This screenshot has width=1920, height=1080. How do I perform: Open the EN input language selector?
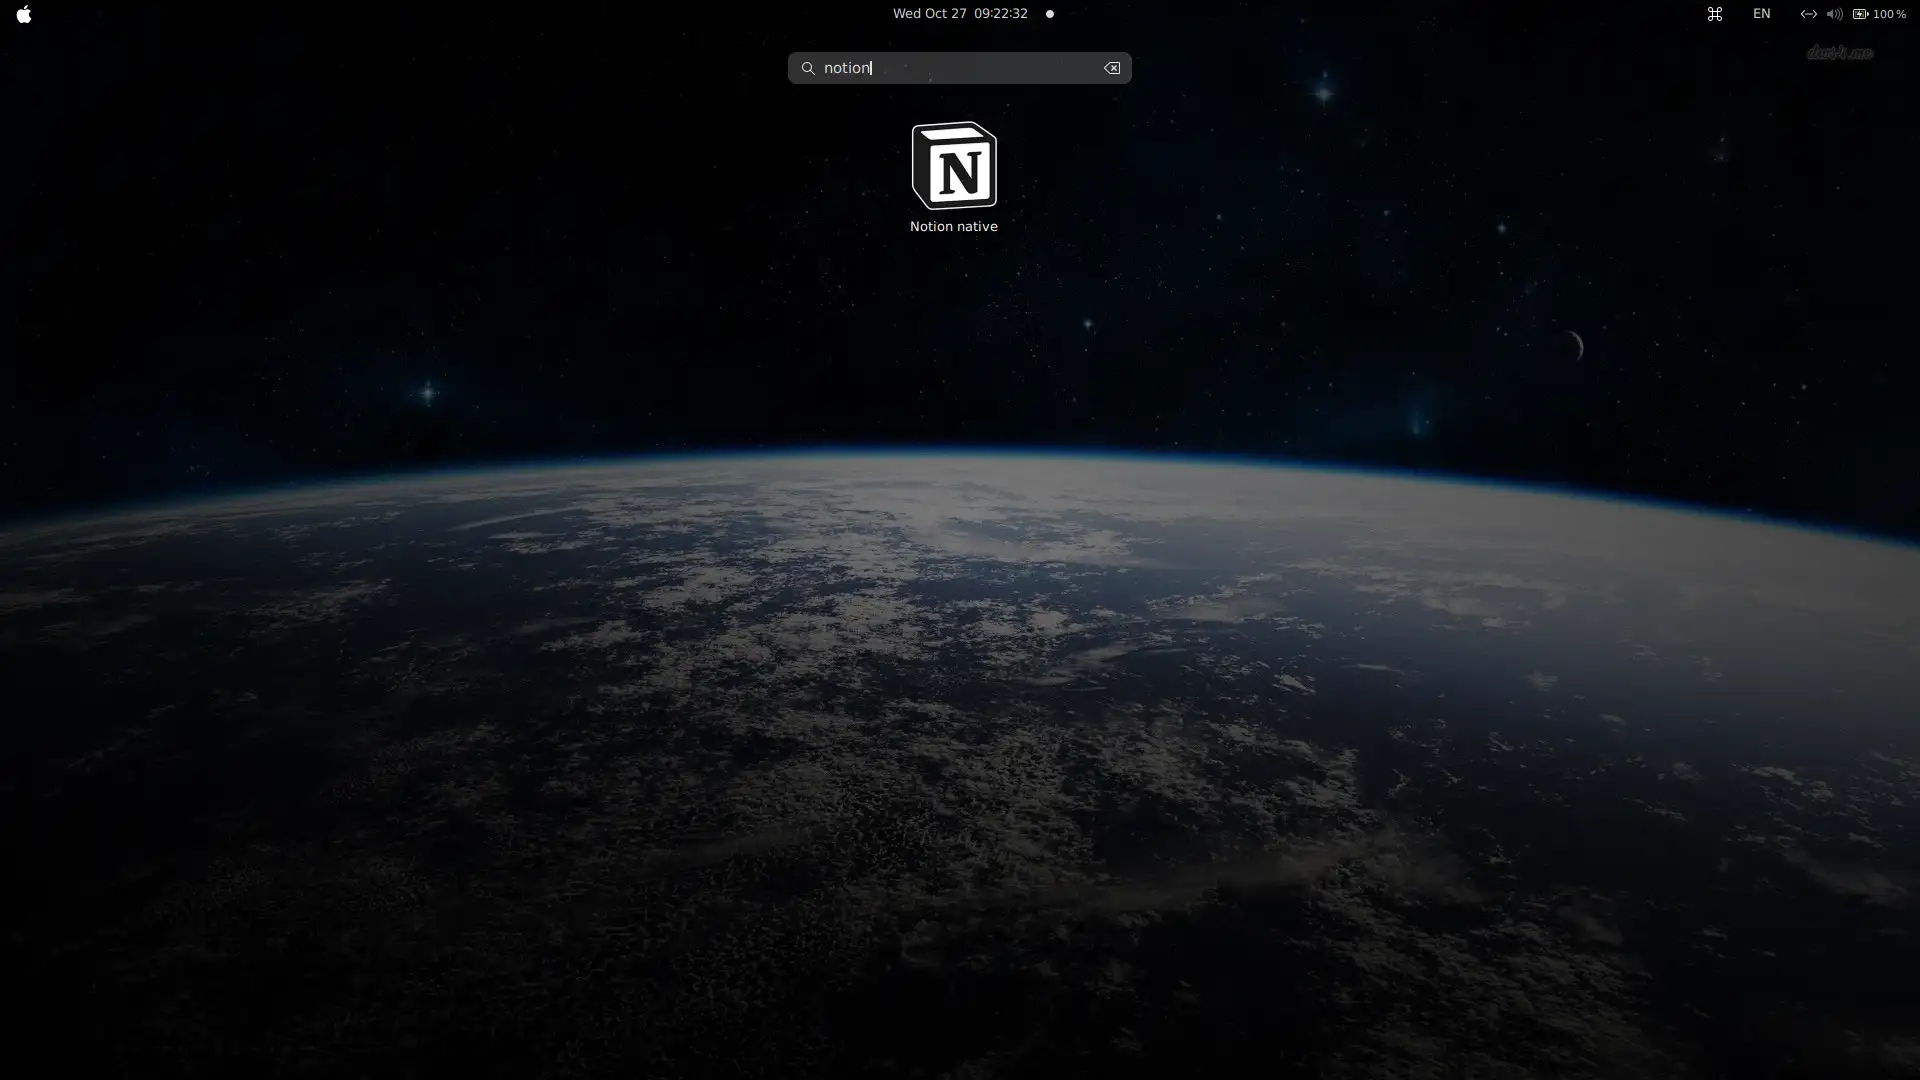[1761, 14]
